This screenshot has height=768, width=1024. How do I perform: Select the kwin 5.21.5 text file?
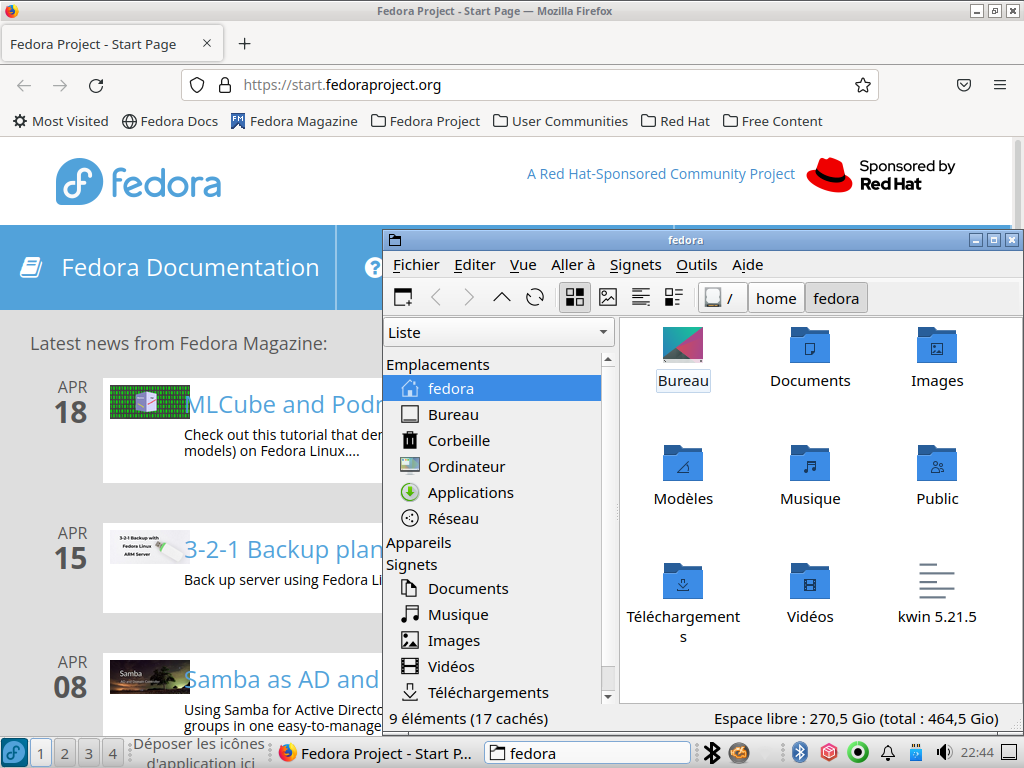click(937, 594)
